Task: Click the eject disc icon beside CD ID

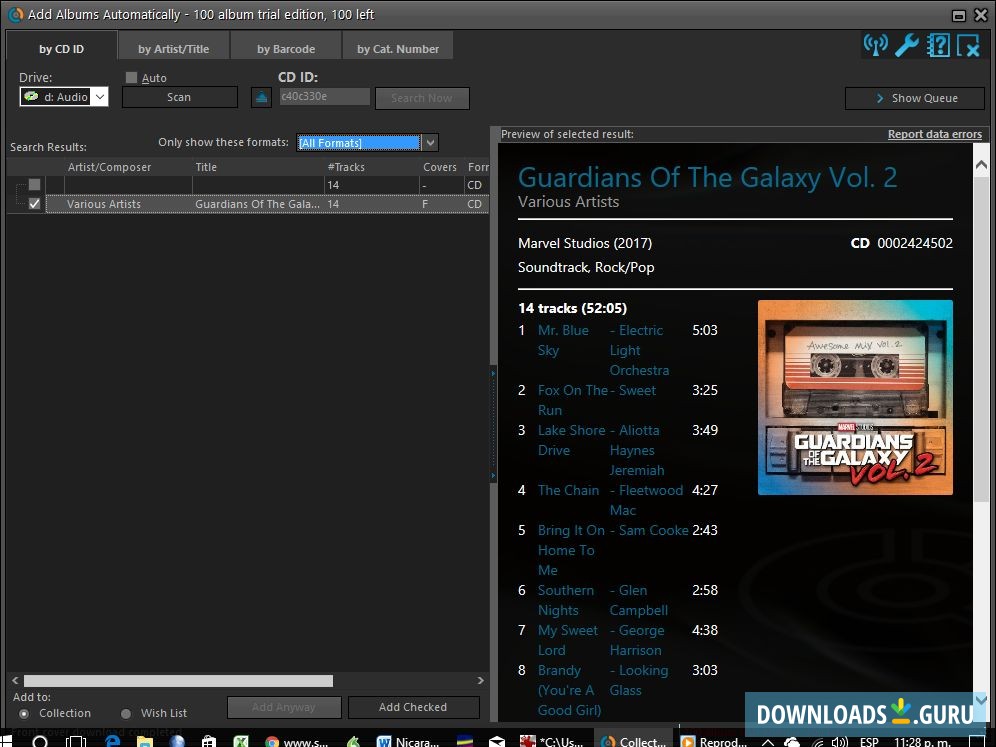Action: pyautogui.click(x=260, y=97)
